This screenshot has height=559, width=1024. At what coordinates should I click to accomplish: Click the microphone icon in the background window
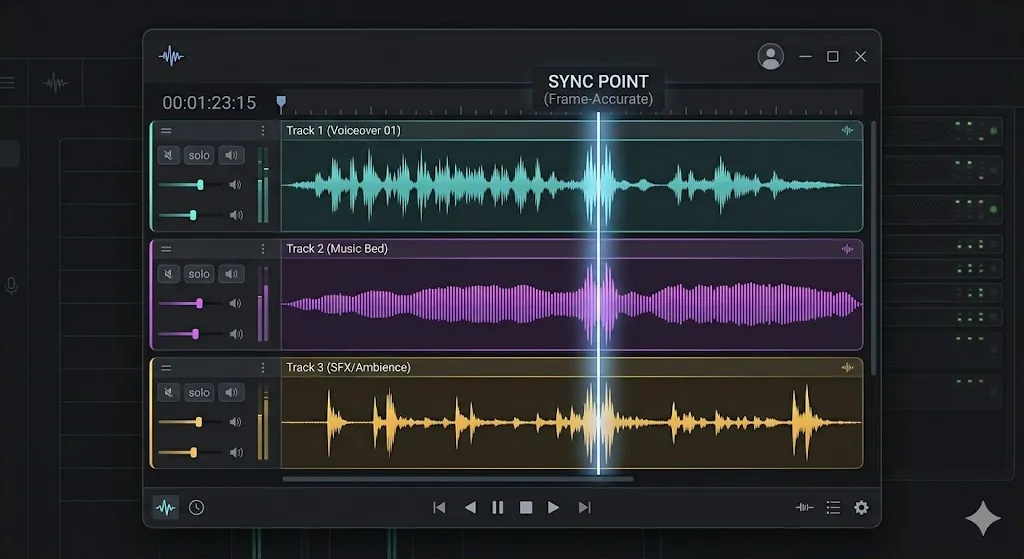coord(11,286)
